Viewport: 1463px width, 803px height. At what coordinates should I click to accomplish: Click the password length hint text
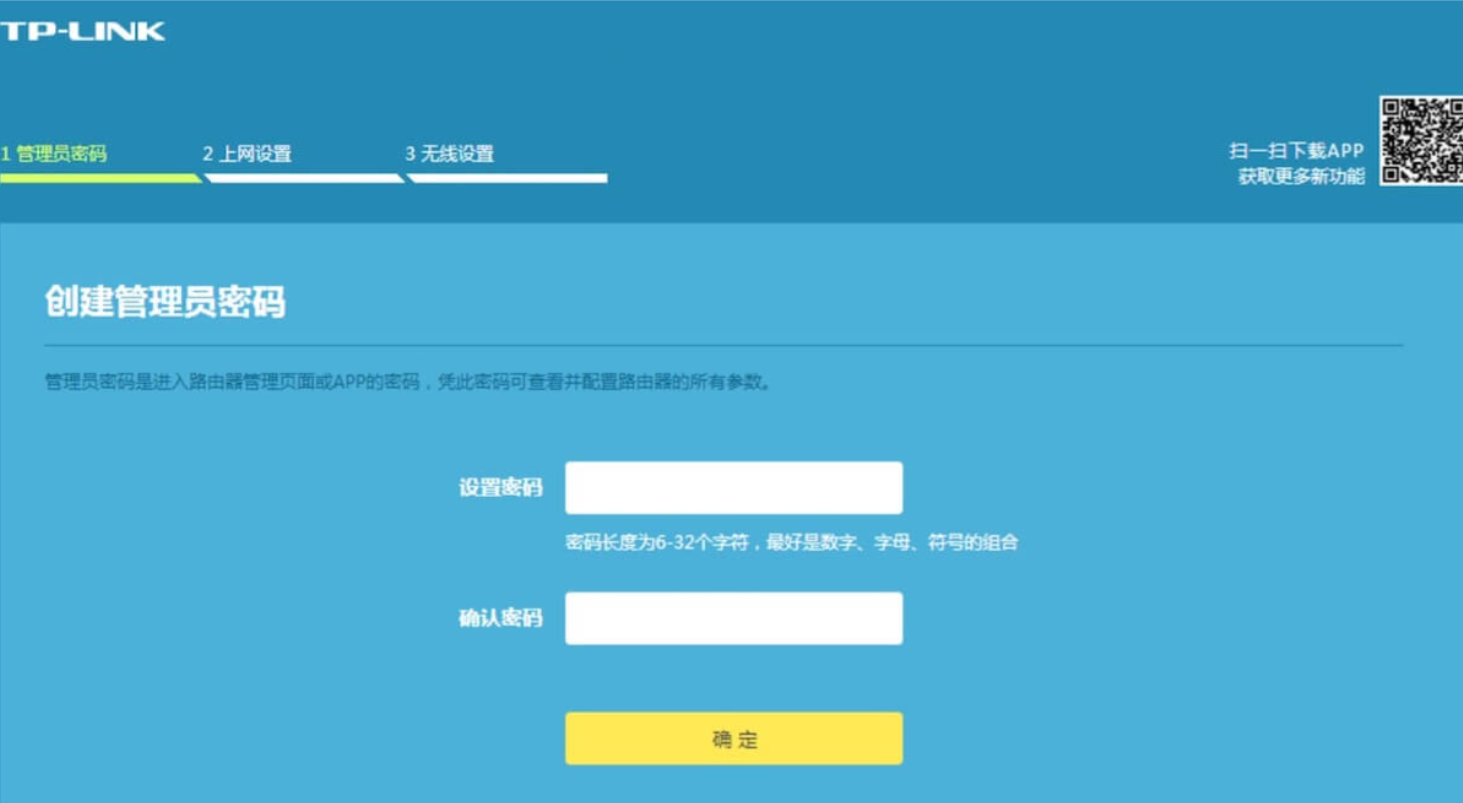[792, 543]
